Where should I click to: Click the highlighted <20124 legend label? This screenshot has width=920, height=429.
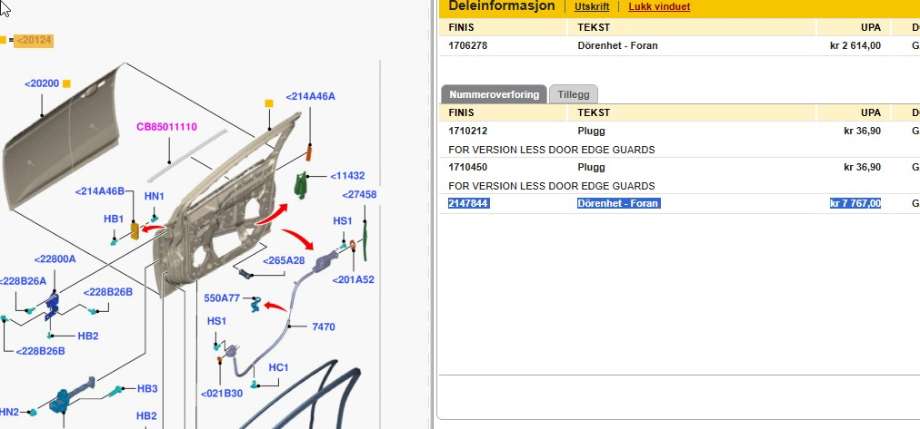tap(33, 40)
